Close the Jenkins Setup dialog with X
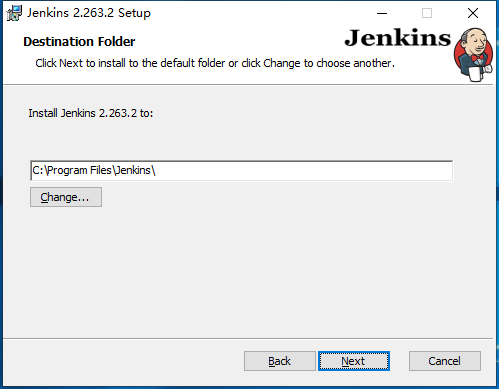Viewport: 499px width, 389px height. point(473,13)
